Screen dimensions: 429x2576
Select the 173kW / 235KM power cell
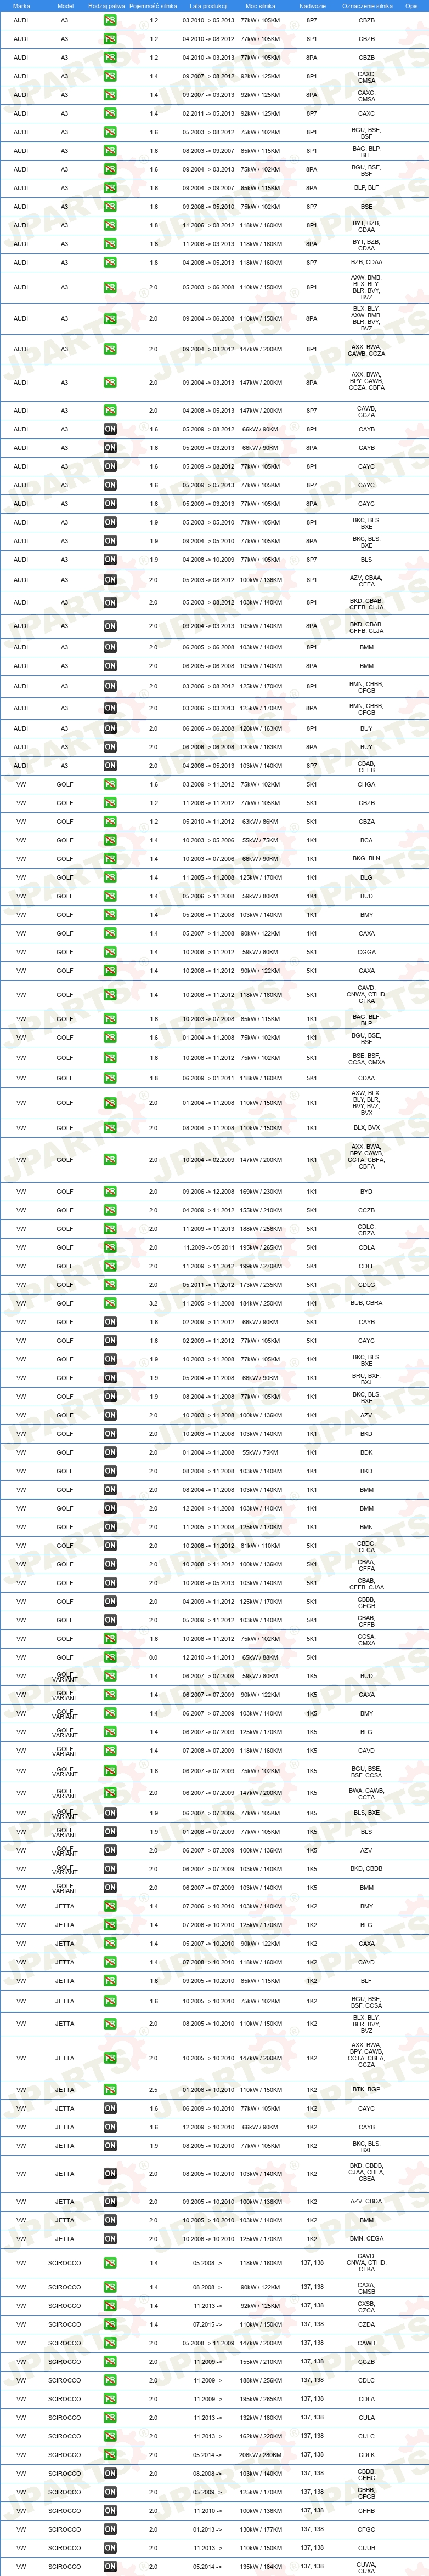pyautogui.click(x=261, y=1285)
